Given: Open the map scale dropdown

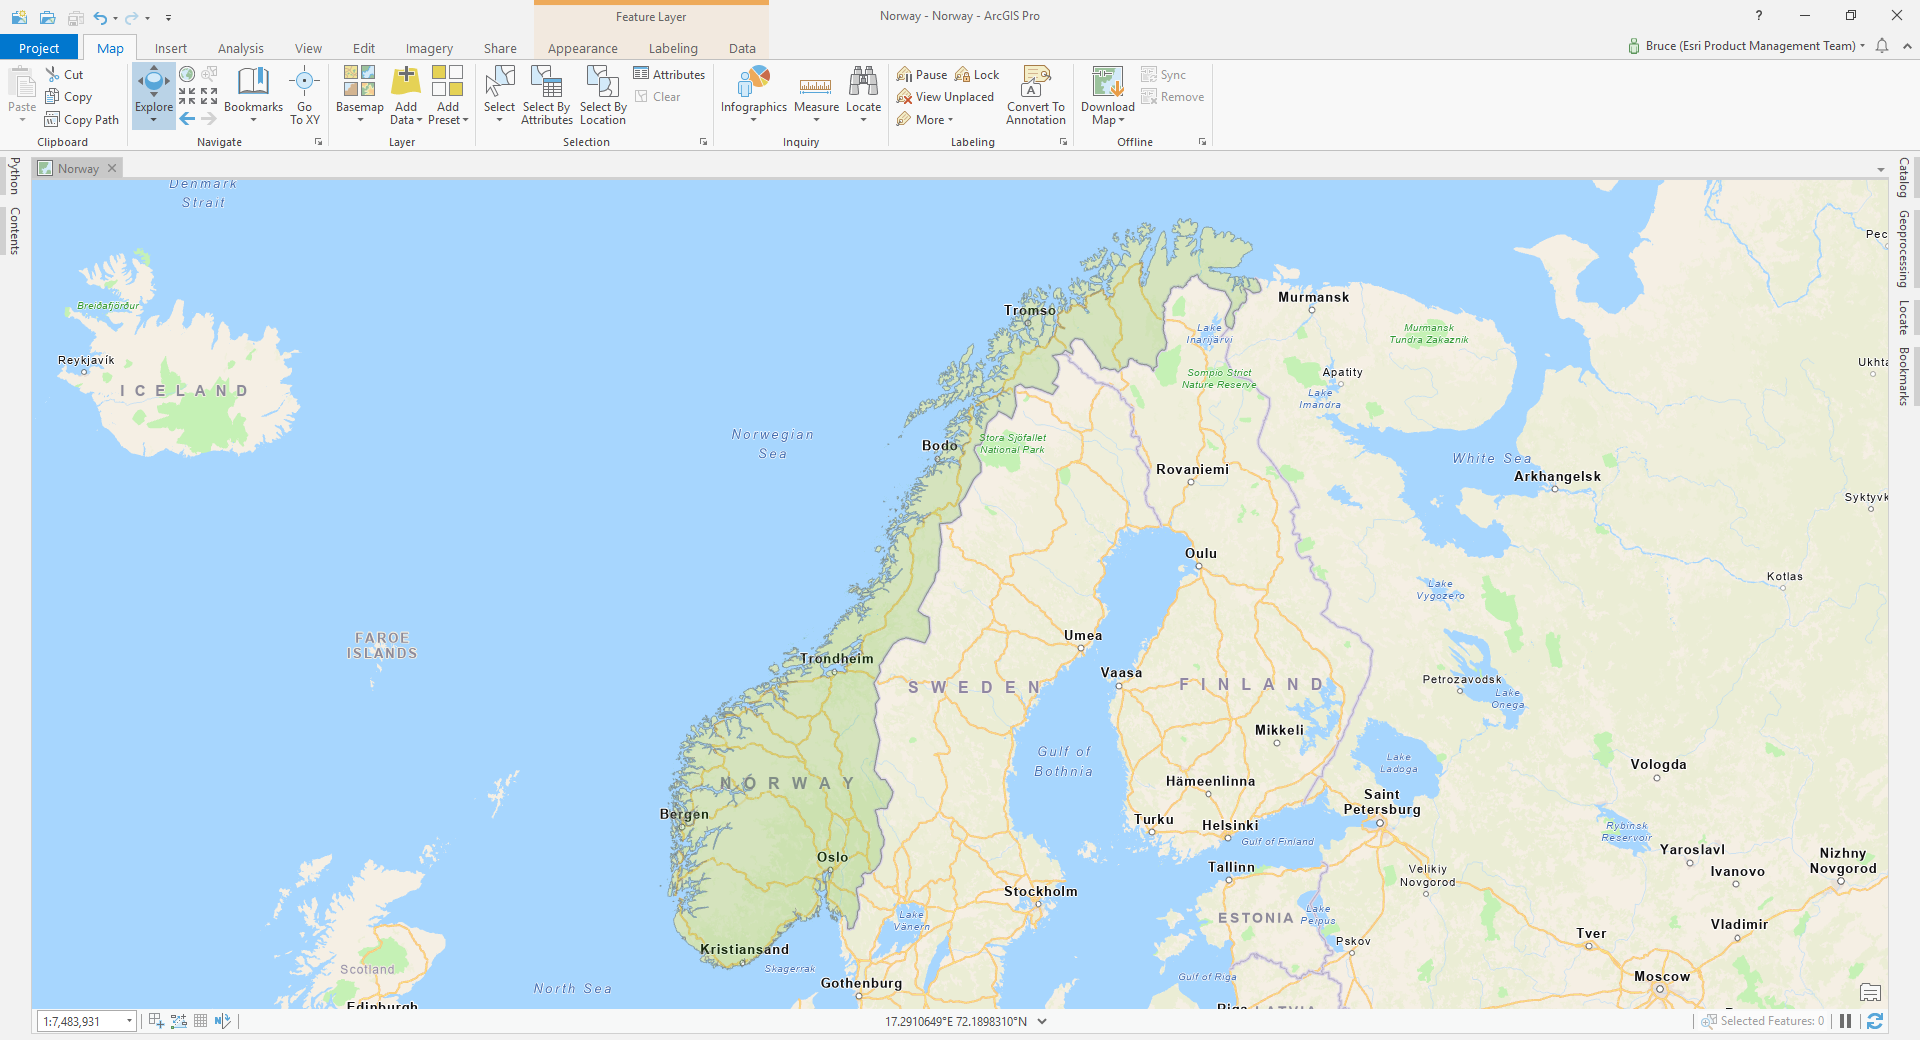Looking at the screenshot, I should click(129, 1021).
